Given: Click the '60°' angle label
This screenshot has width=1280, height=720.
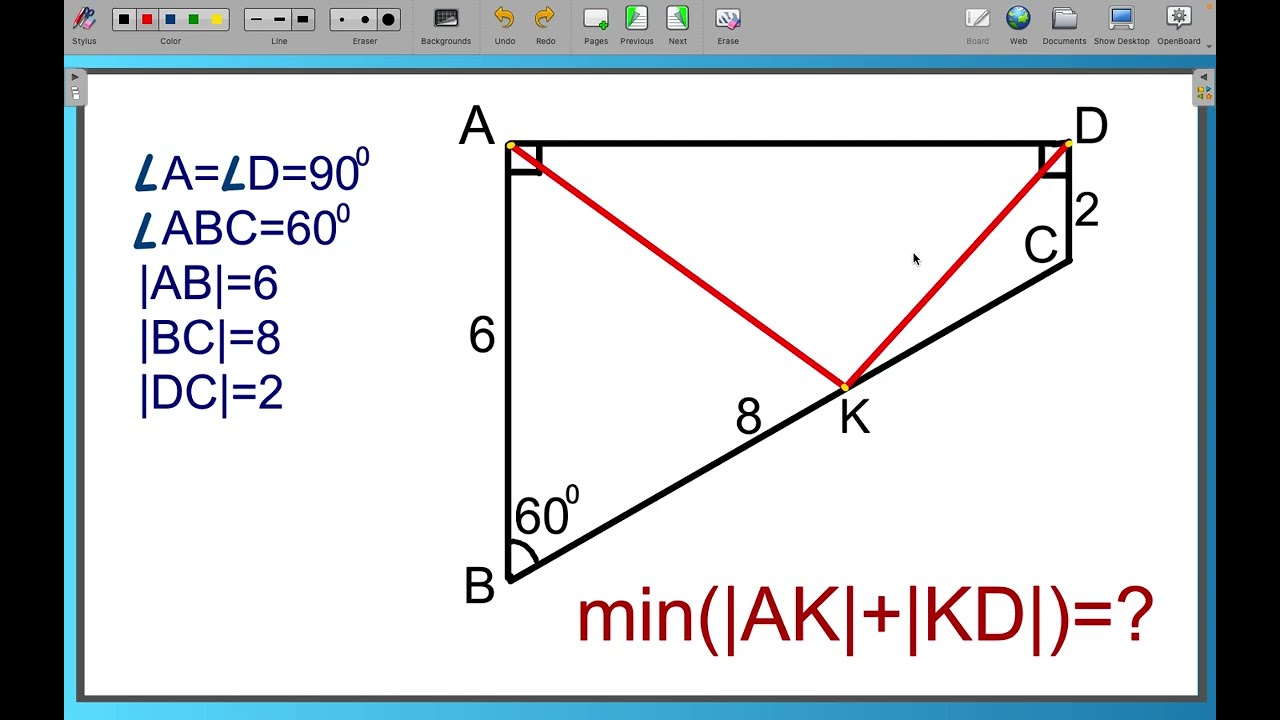Looking at the screenshot, I should (x=546, y=512).
